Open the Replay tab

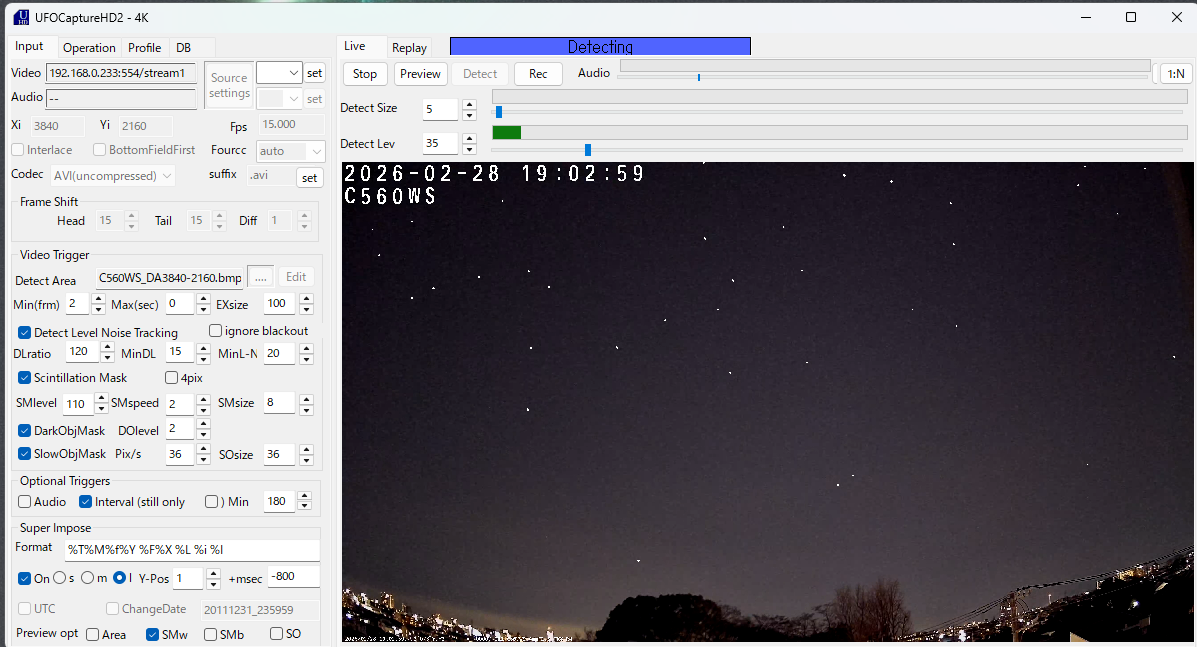409,47
